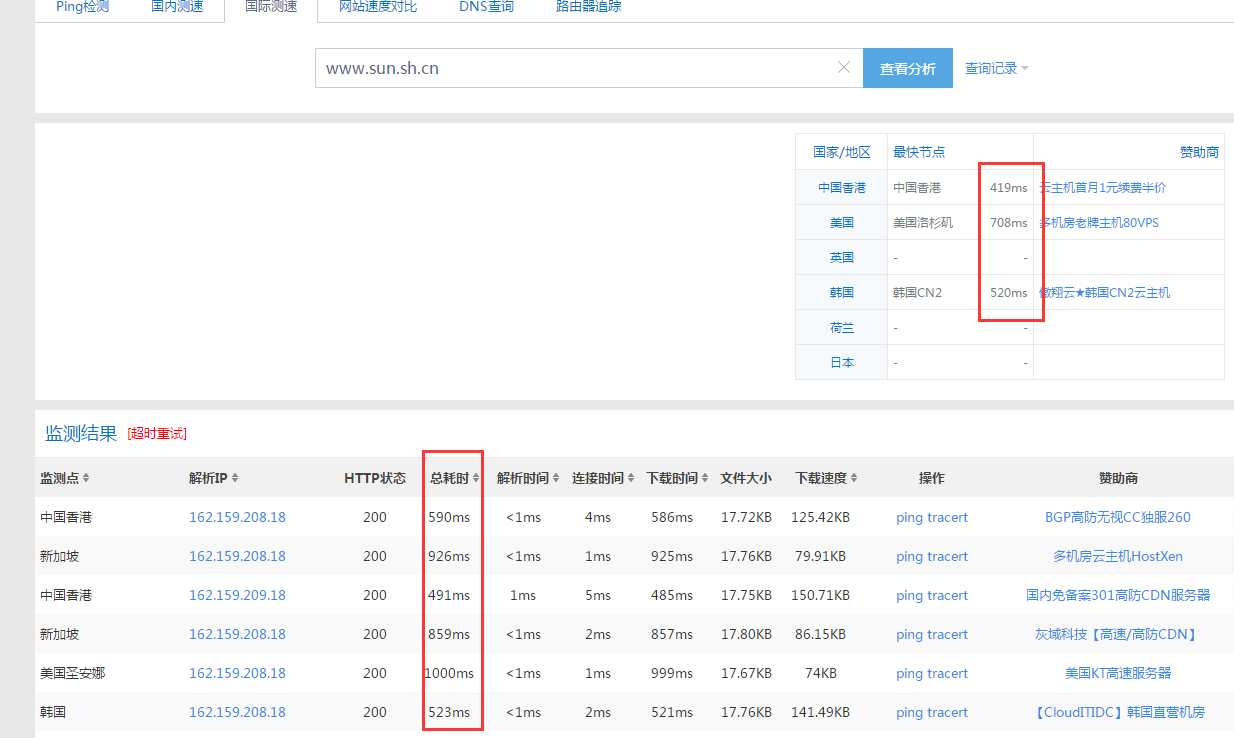Select the 路由器追踪 tab
The image size is (1234, 738).
coord(588,7)
